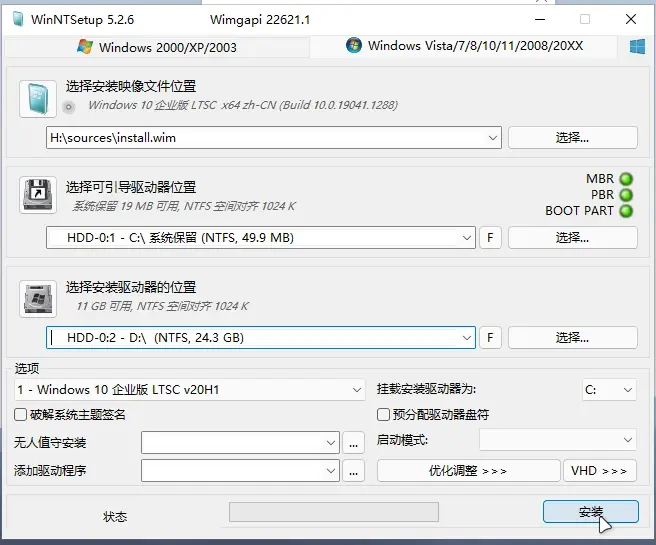Enable 预分配驱动器盘符 checkbox
The image size is (656, 545).
click(x=383, y=415)
